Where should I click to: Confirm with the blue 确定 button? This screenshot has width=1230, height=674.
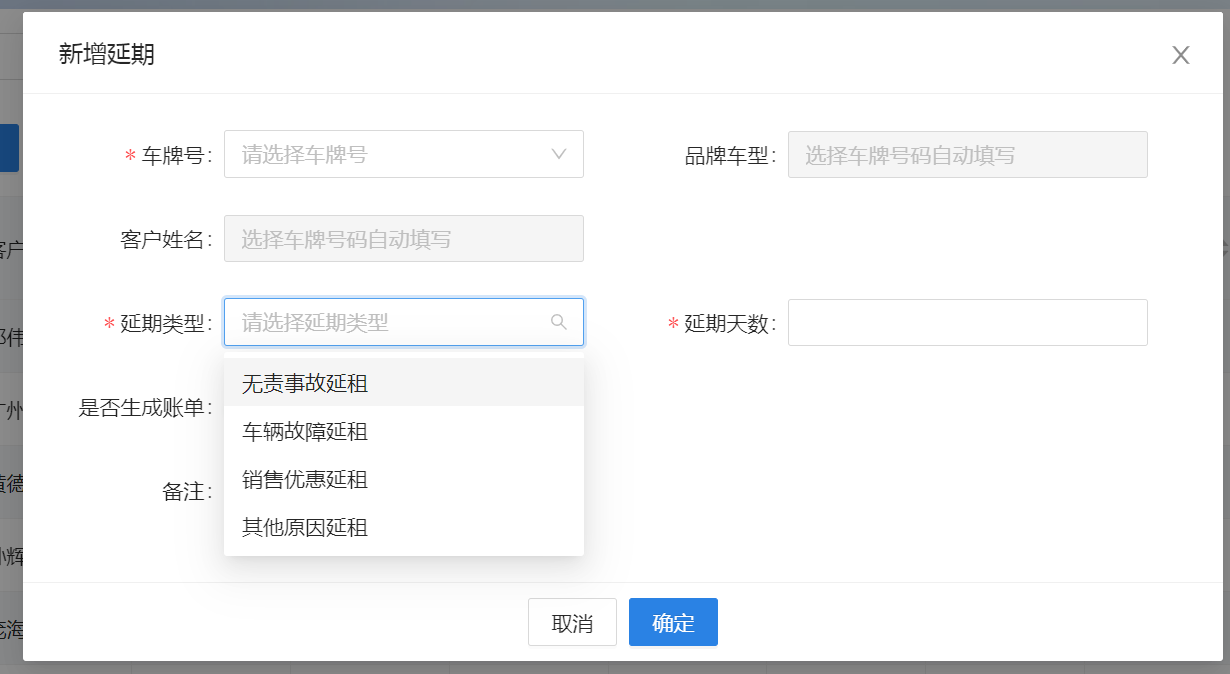click(673, 623)
